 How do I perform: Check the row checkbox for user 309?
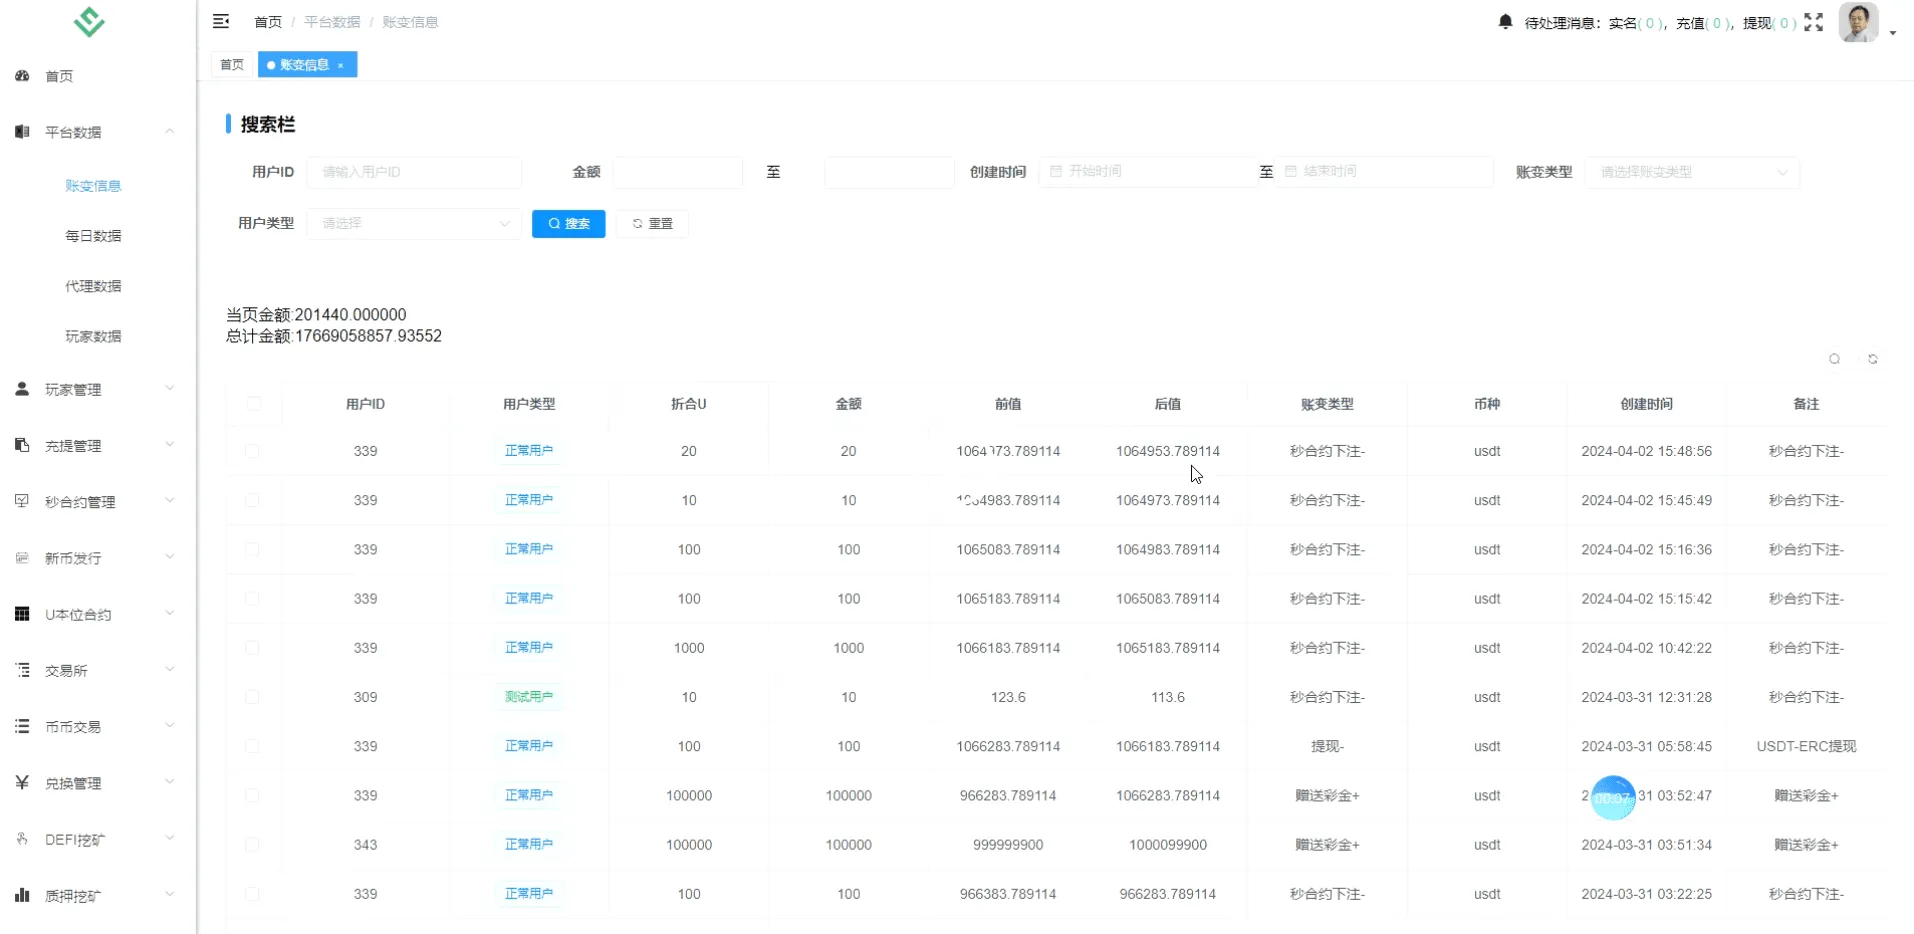(252, 697)
